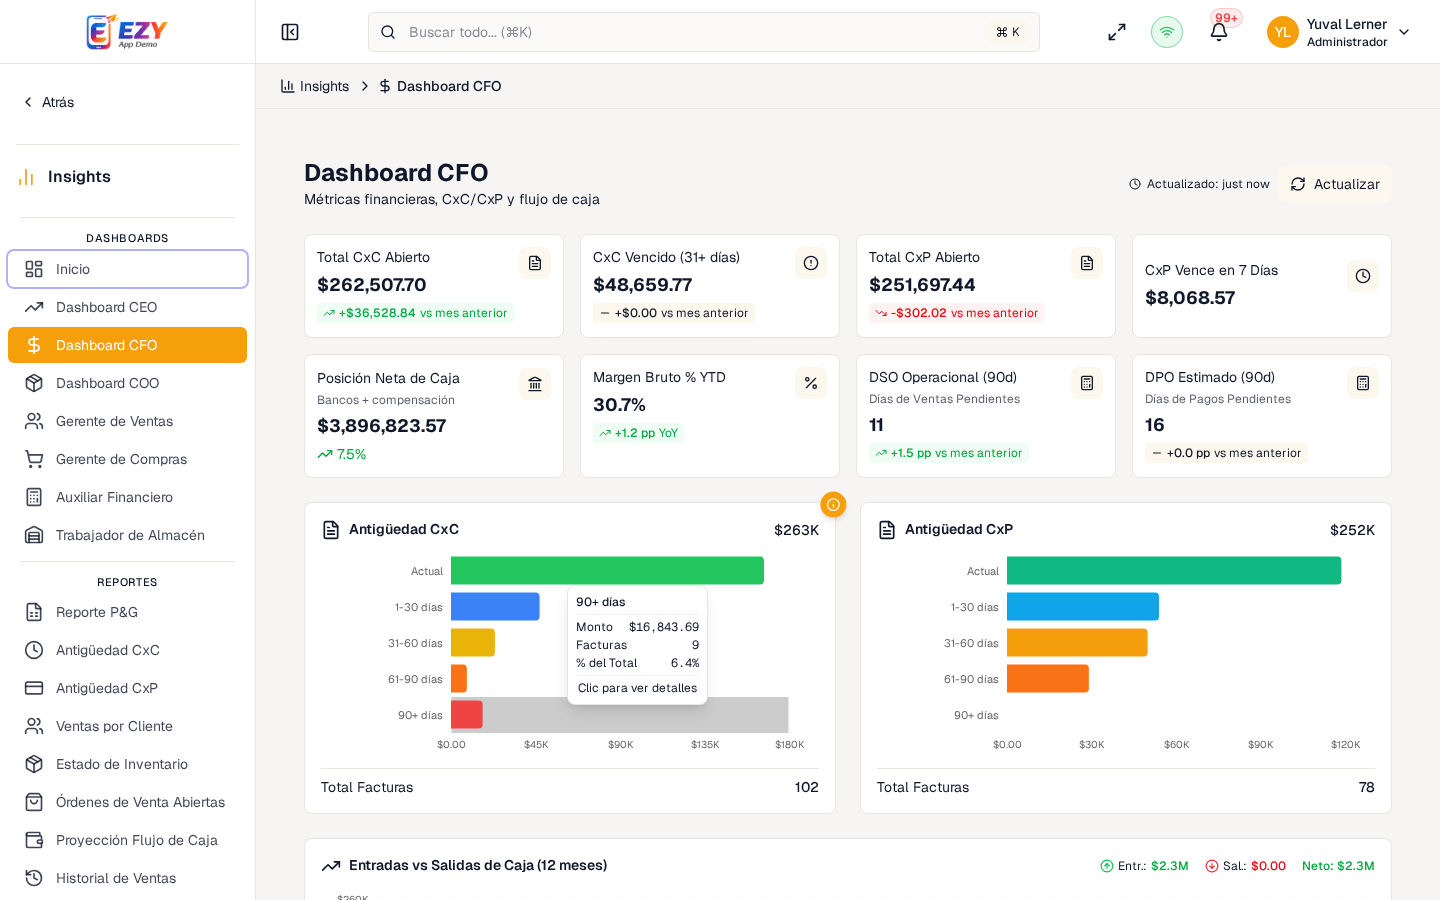Click the CxP Vence en 7 Días clock icon
The height and width of the screenshot is (900, 1440).
pyautogui.click(x=1363, y=276)
